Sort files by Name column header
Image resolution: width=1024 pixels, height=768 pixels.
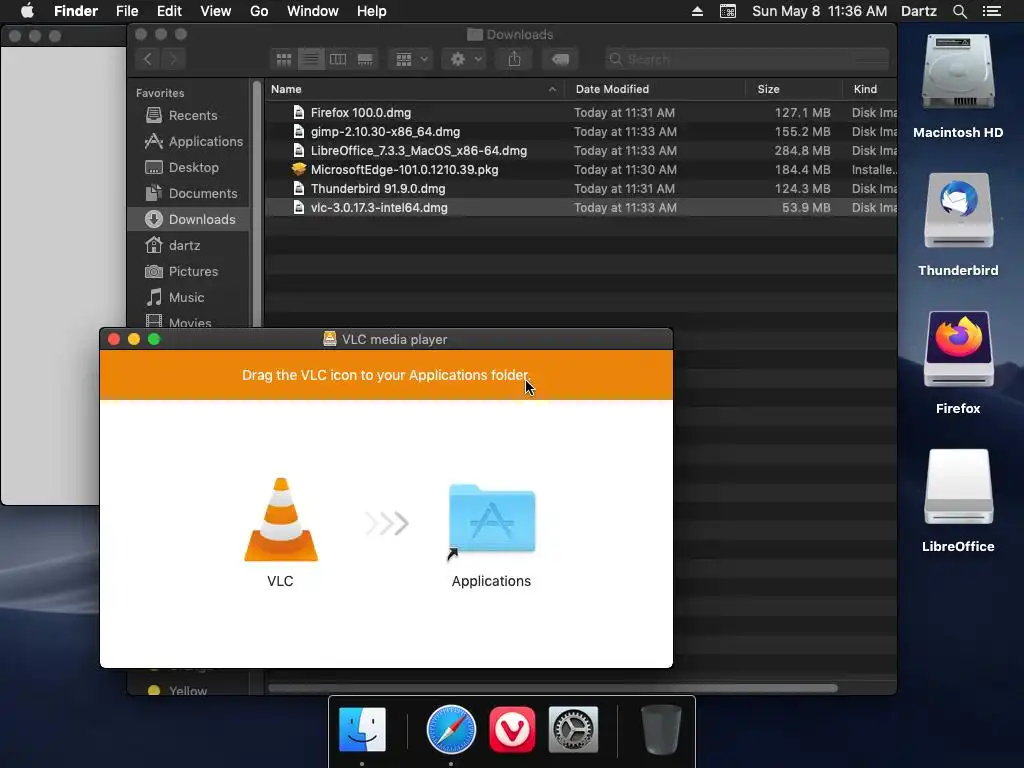(x=415, y=89)
